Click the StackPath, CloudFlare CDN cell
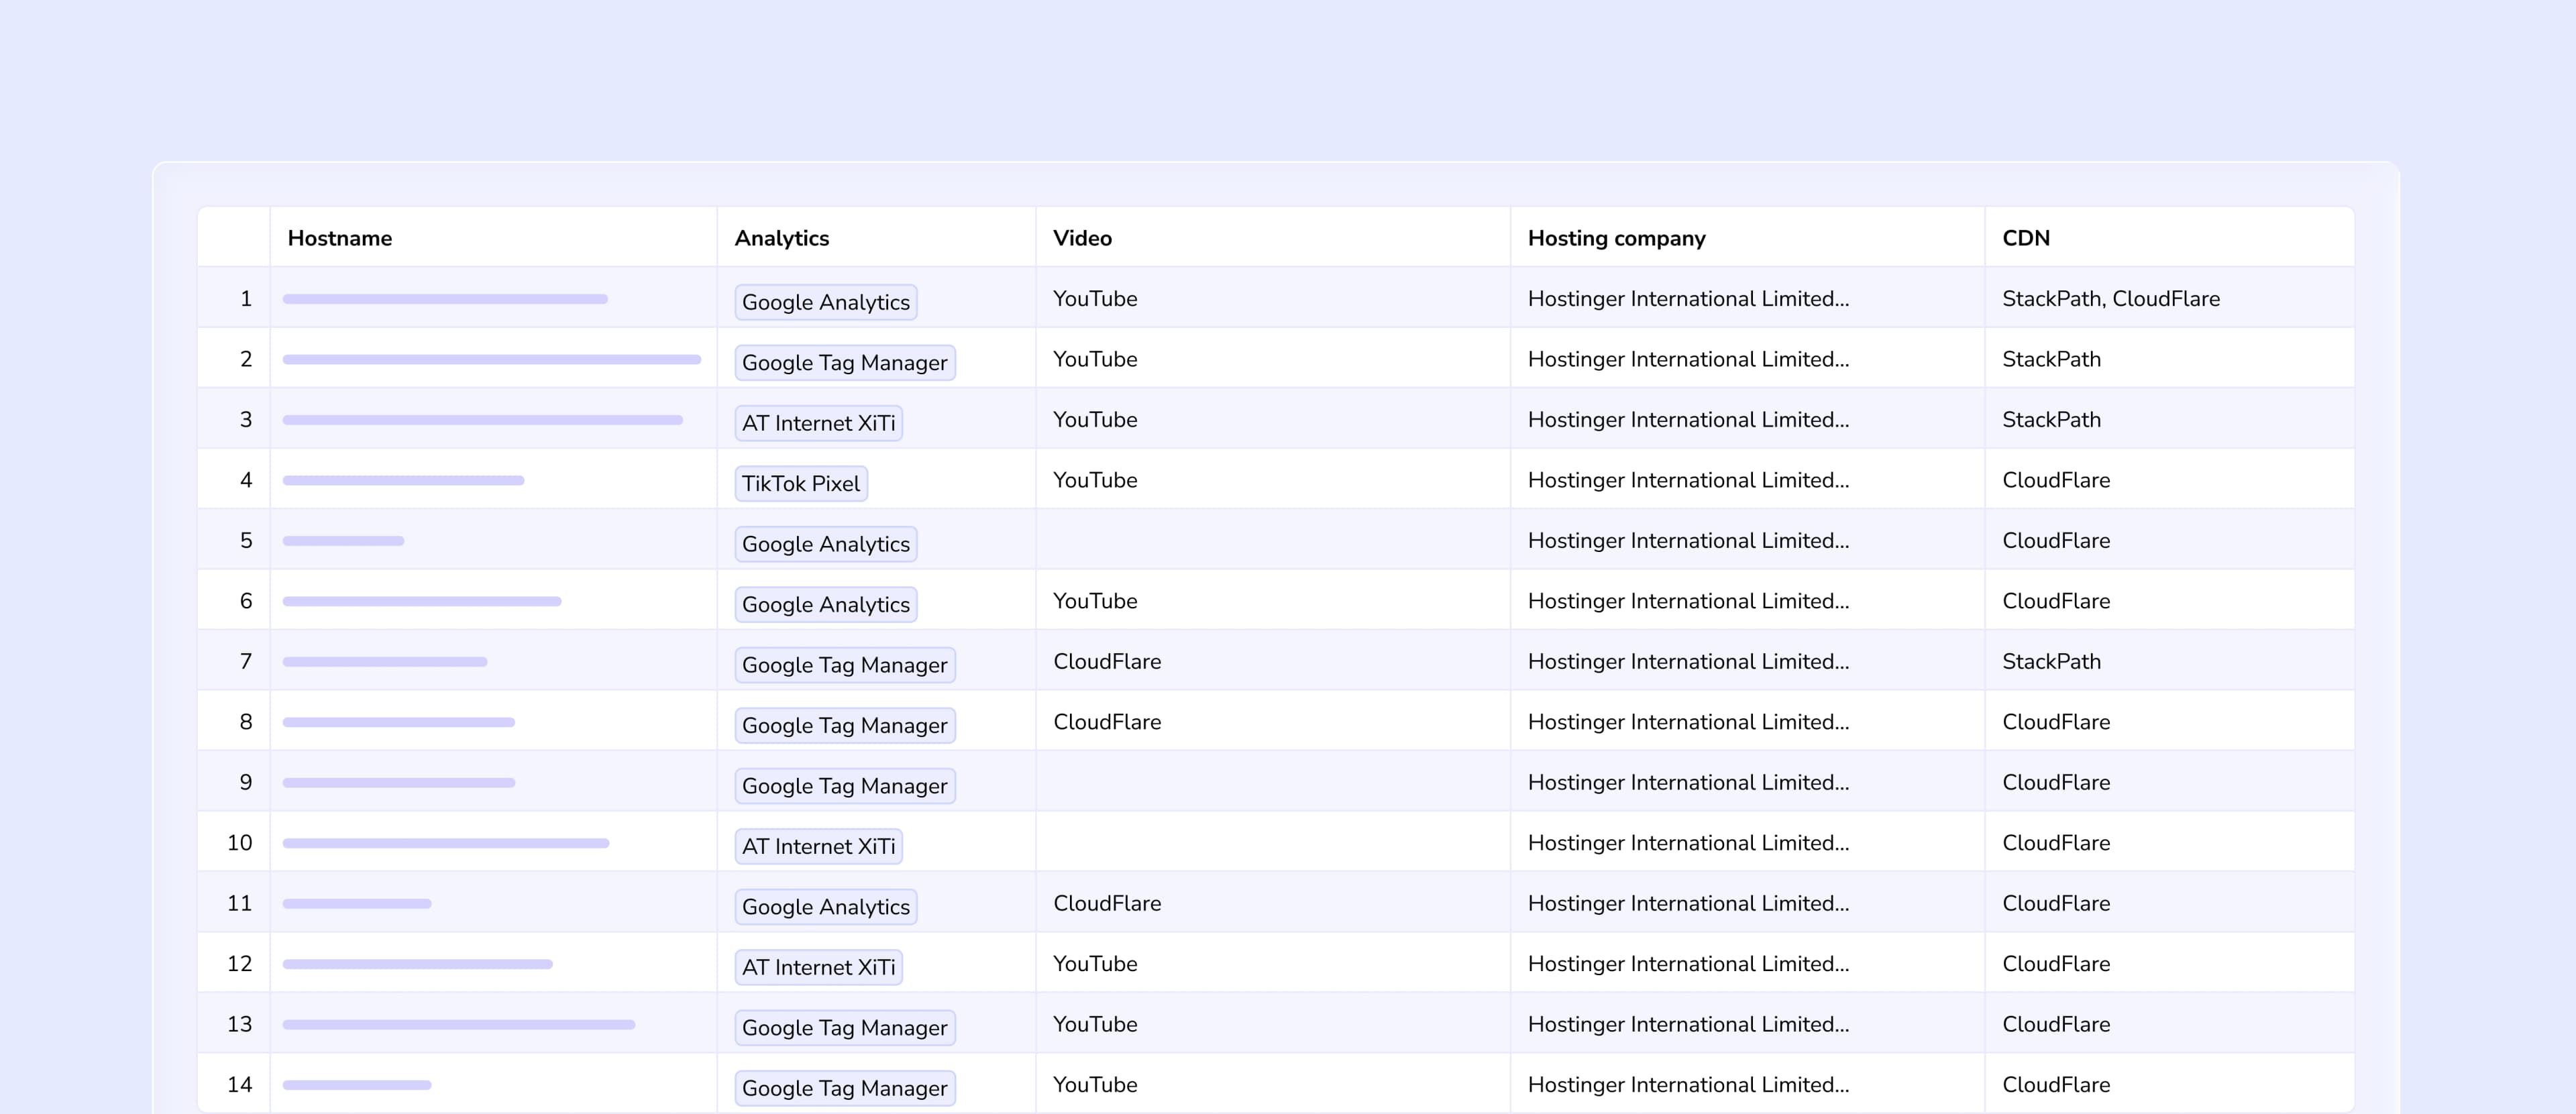Screen dimensions: 2576x1114 click(x=2110, y=299)
